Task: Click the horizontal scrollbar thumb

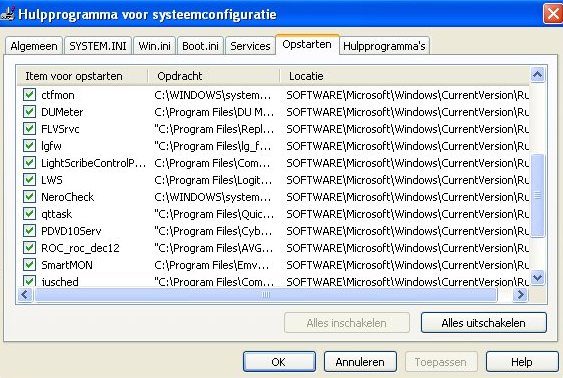Action: [266, 295]
